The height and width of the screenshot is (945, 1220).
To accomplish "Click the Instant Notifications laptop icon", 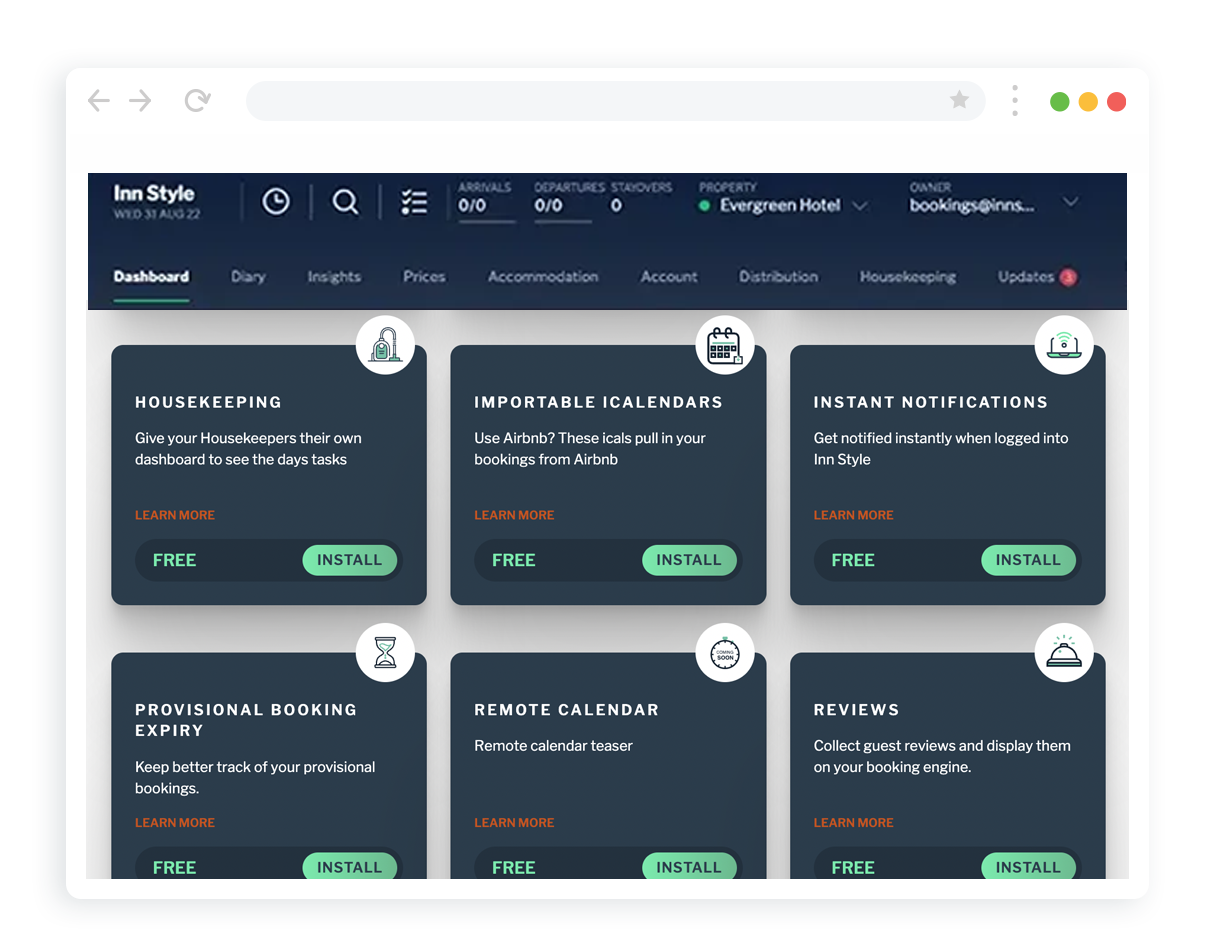I will click(x=1063, y=346).
